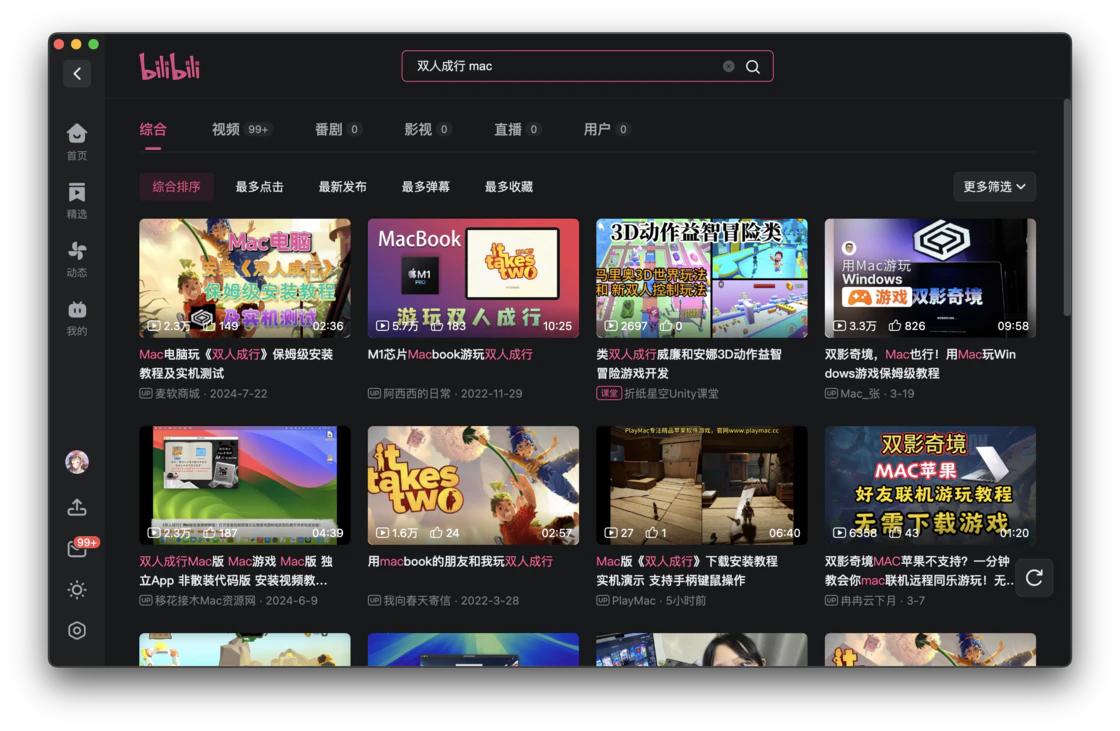
Task: Toggle theme using the sun icon
Action: click(x=77, y=590)
